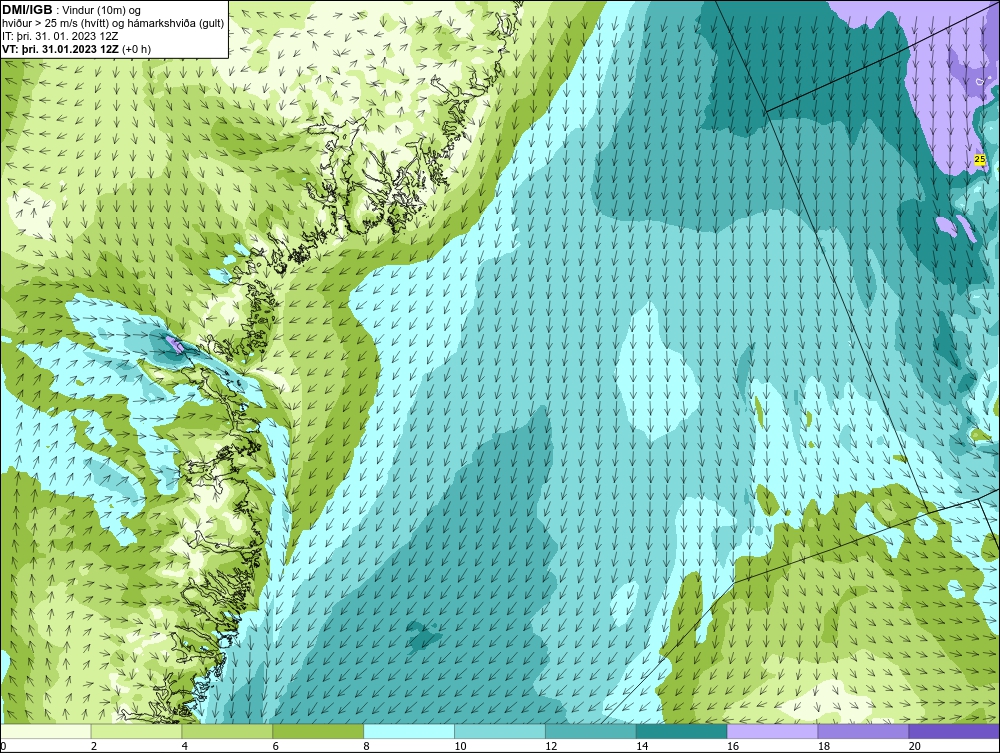Click the yellow 25 gust marker
Screen dimensions: 1000x753
980,159
